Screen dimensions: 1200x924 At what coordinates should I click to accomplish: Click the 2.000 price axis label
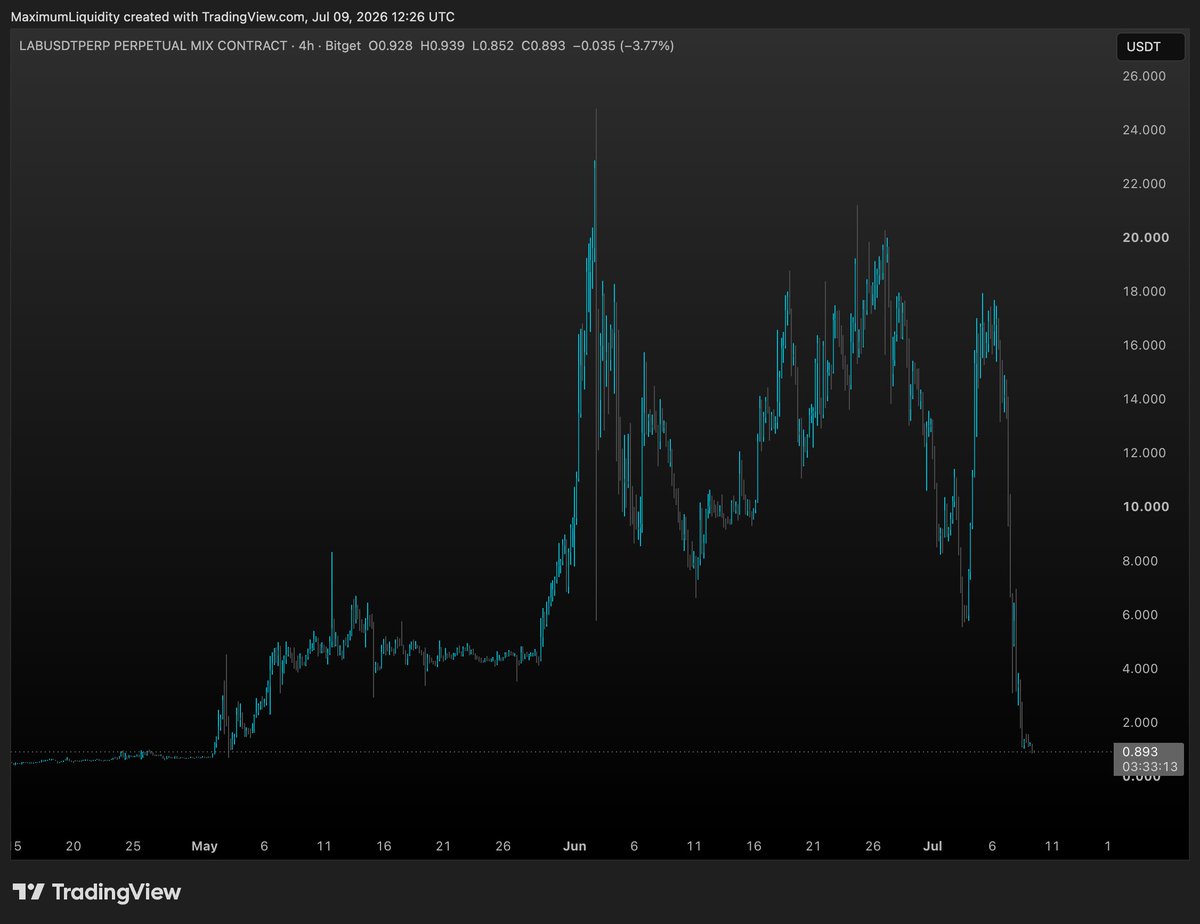[1141, 723]
